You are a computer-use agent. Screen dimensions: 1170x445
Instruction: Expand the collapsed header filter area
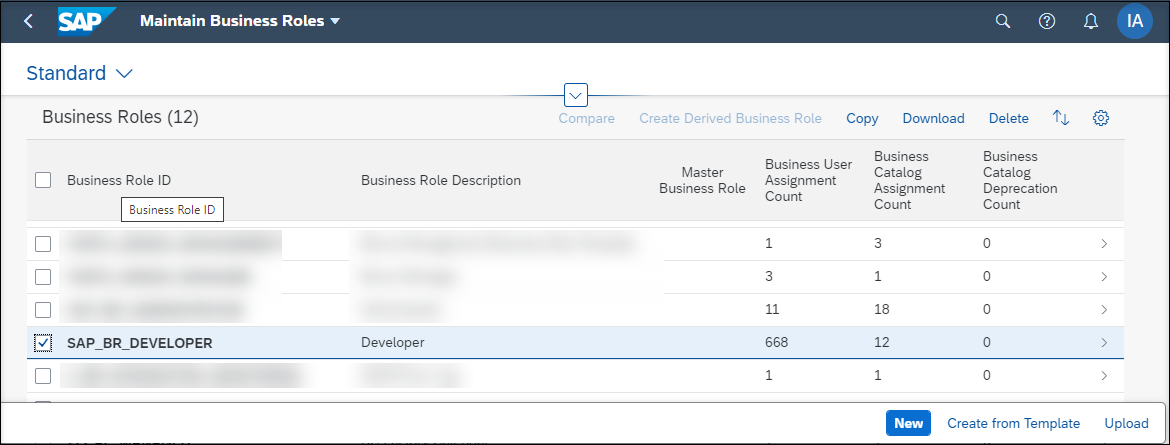click(x=576, y=95)
